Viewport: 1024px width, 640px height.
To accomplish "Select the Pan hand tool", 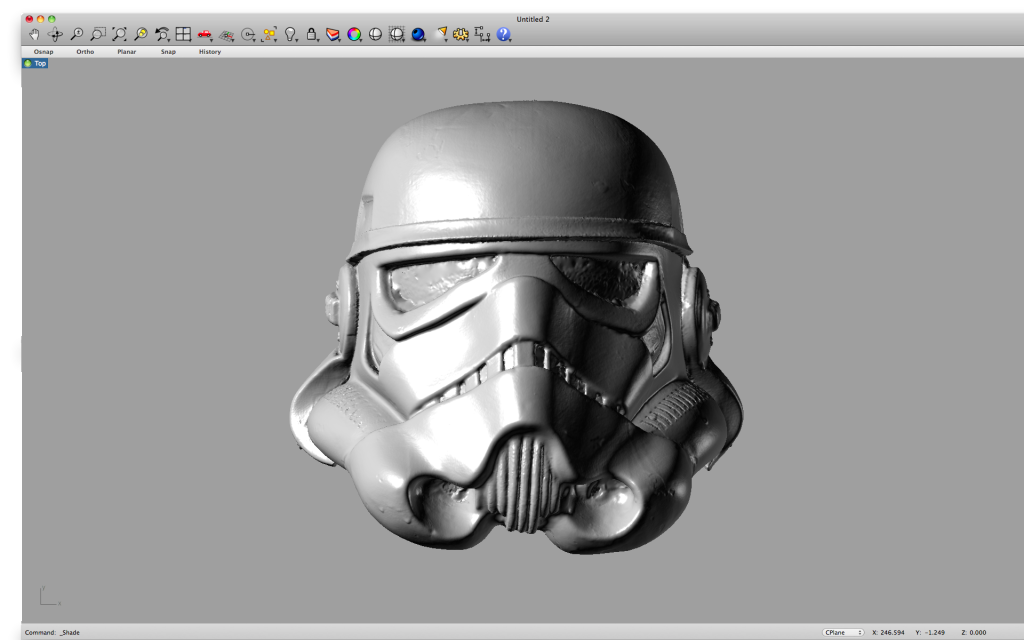I will tap(34, 35).
